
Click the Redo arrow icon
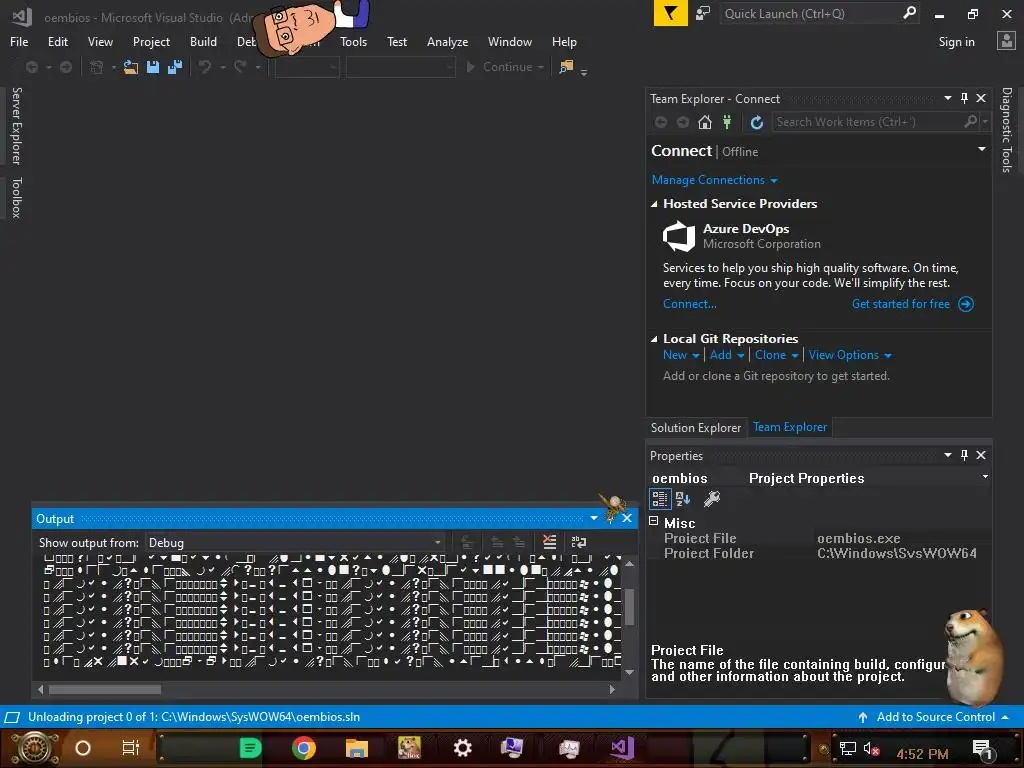240,67
